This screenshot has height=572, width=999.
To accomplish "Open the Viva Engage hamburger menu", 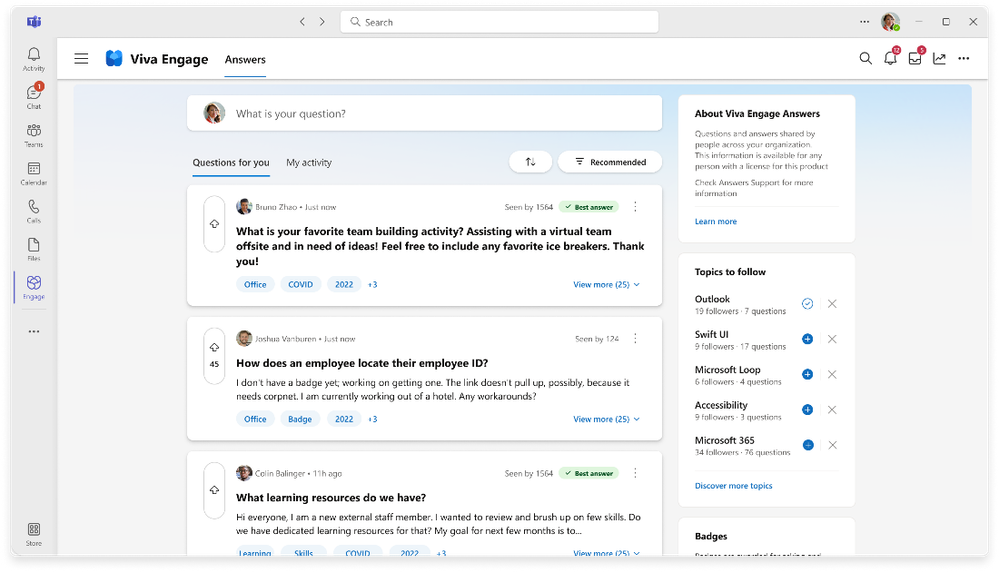I will [x=81, y=59].
